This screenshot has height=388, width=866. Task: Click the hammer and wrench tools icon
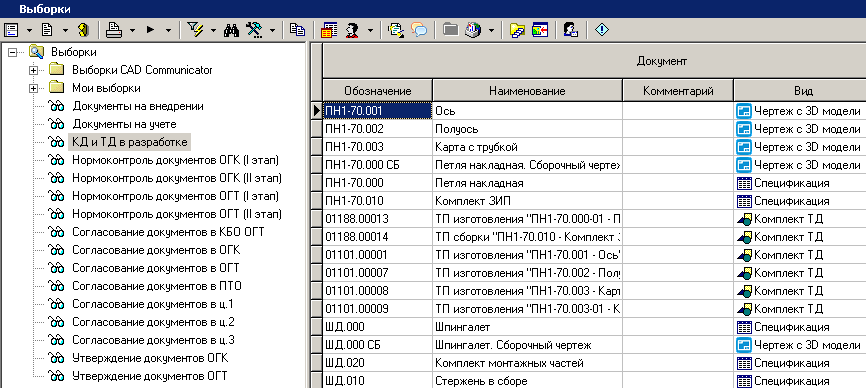[x=255, y=30]
